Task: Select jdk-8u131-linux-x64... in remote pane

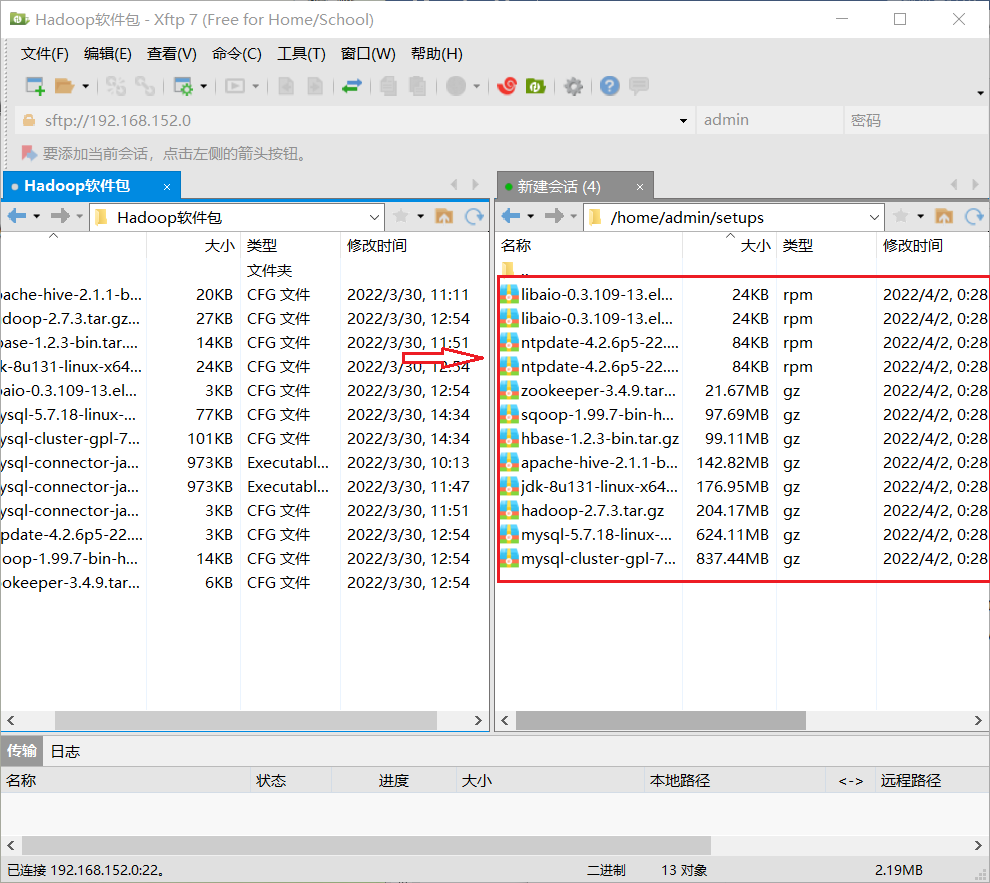Action: point(590,487)
